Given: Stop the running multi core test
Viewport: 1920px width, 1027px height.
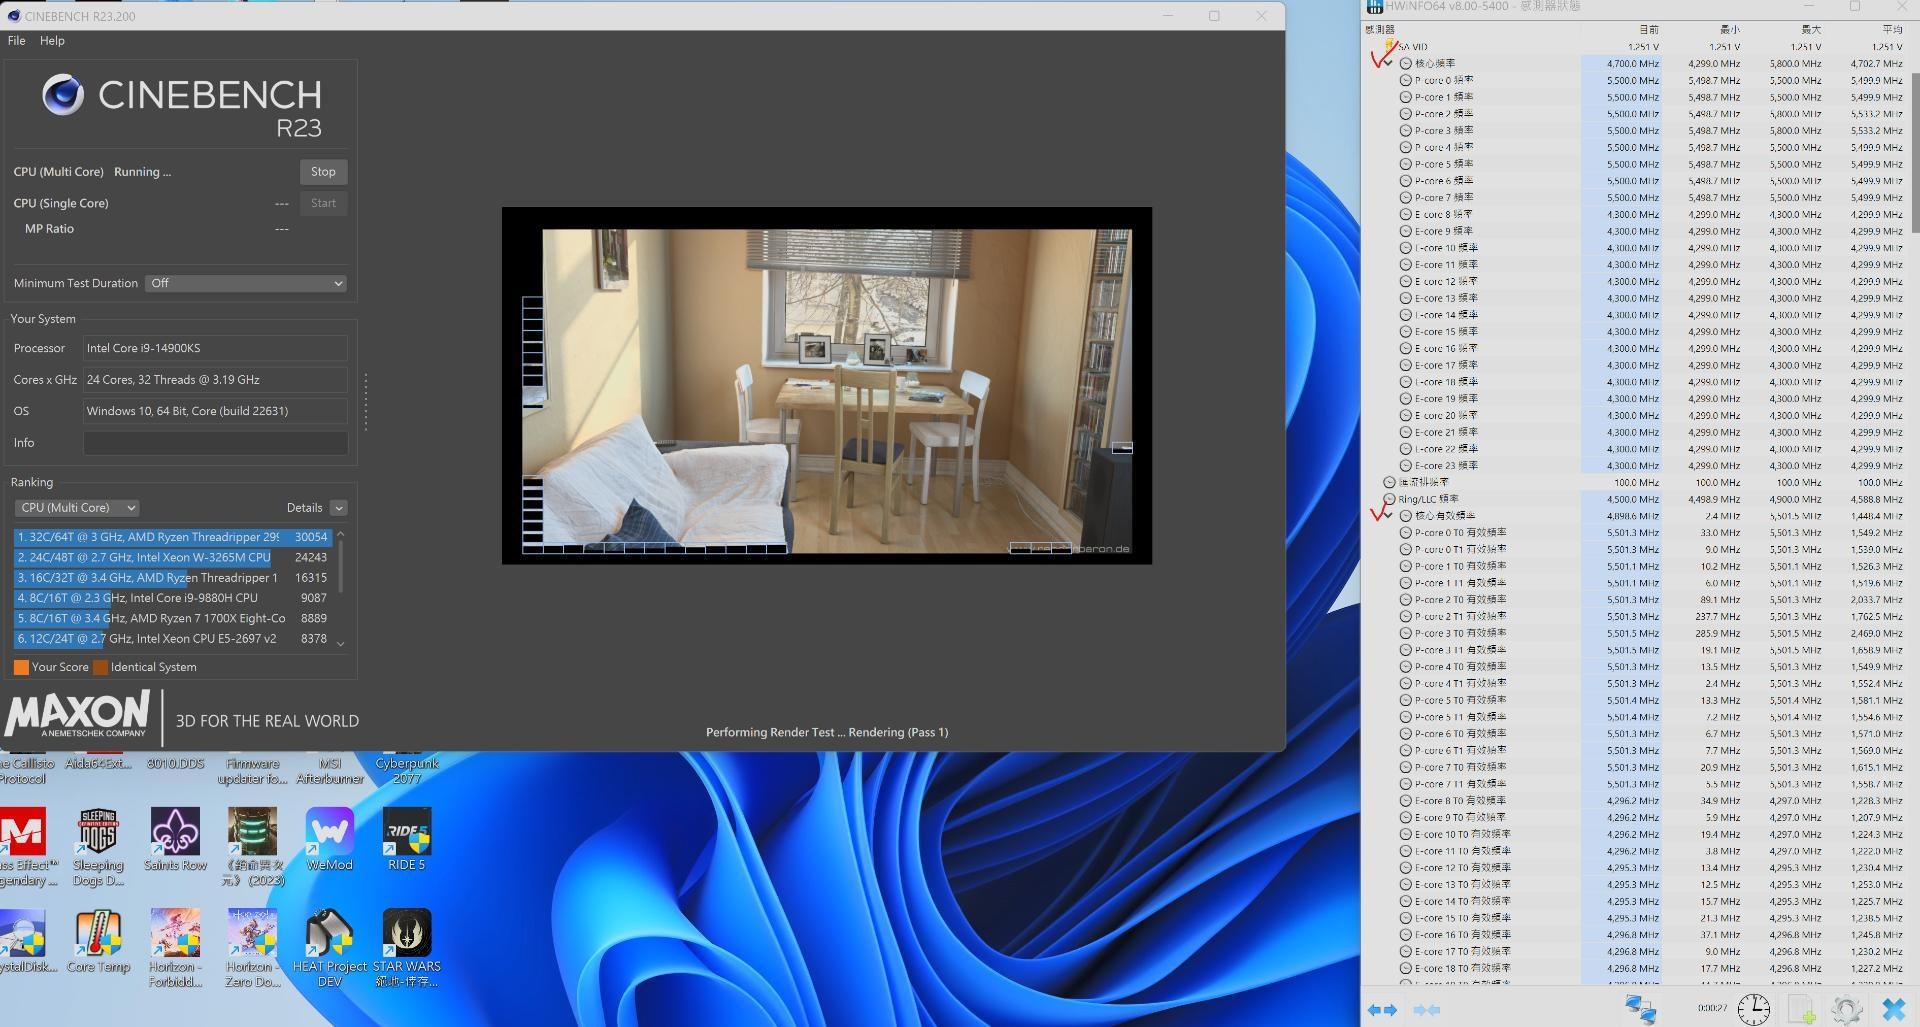Looking at the screenshot, I should (x=323, y=172).
